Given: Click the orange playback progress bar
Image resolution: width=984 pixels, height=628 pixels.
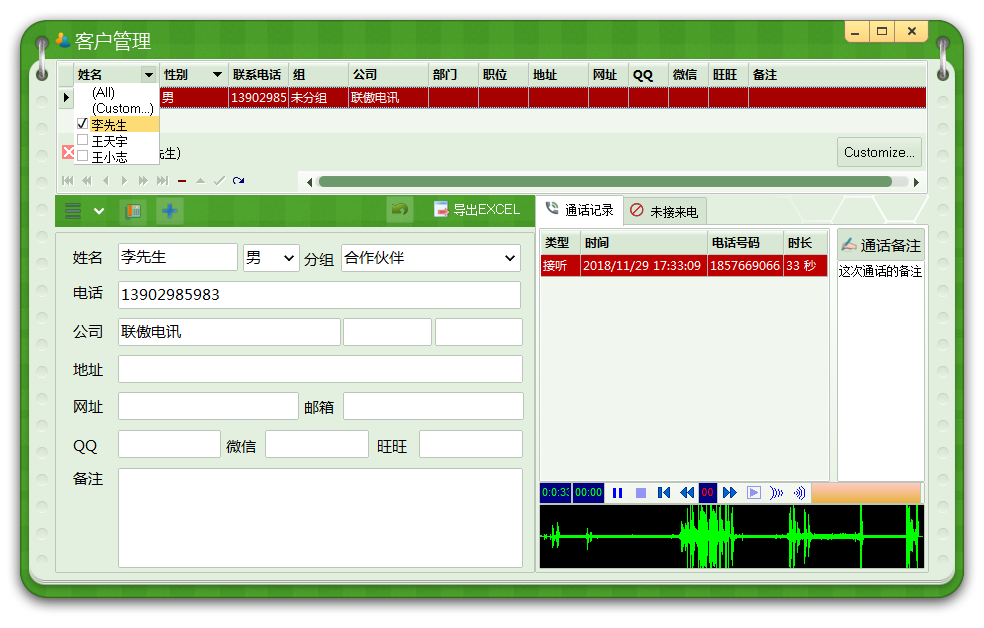Looking at the screenshot, I should [x=865, y=493].
